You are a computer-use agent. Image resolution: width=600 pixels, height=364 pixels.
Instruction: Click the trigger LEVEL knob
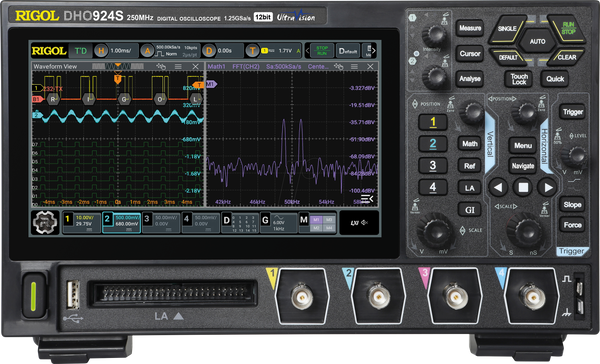tap(574, 156)
